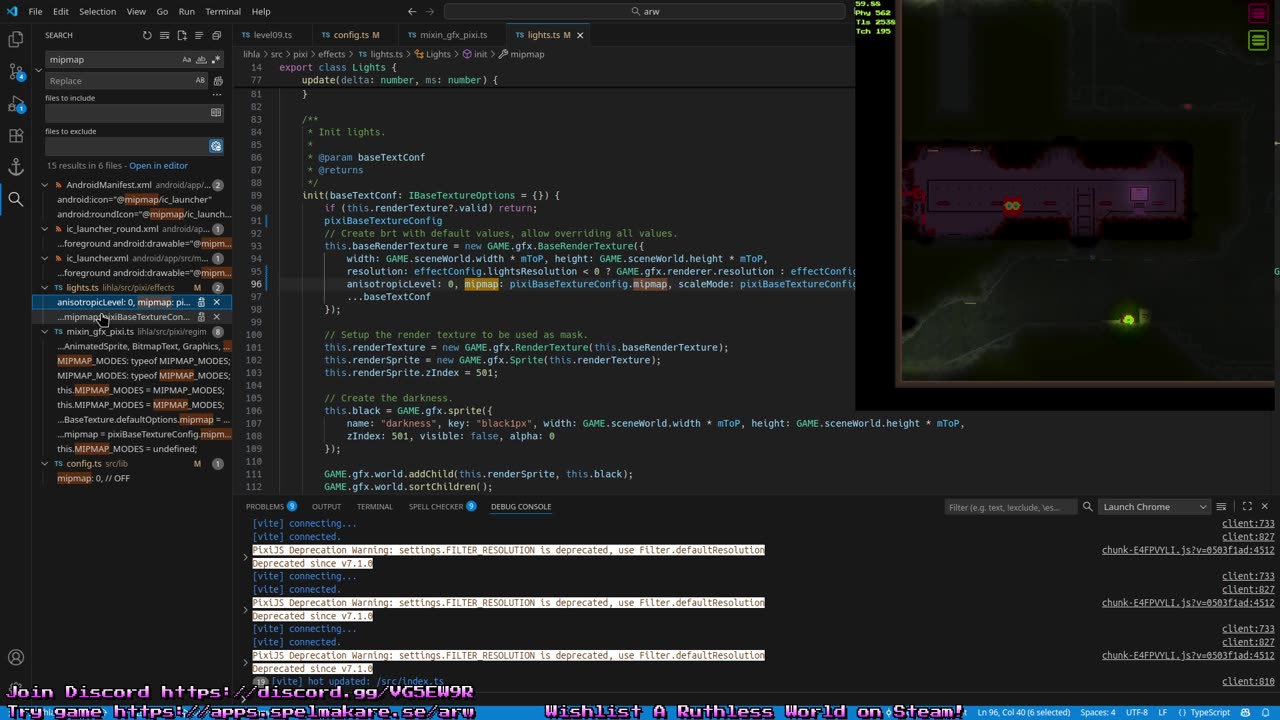Collapse lights.ts search results group

click(x=45, y=288)
